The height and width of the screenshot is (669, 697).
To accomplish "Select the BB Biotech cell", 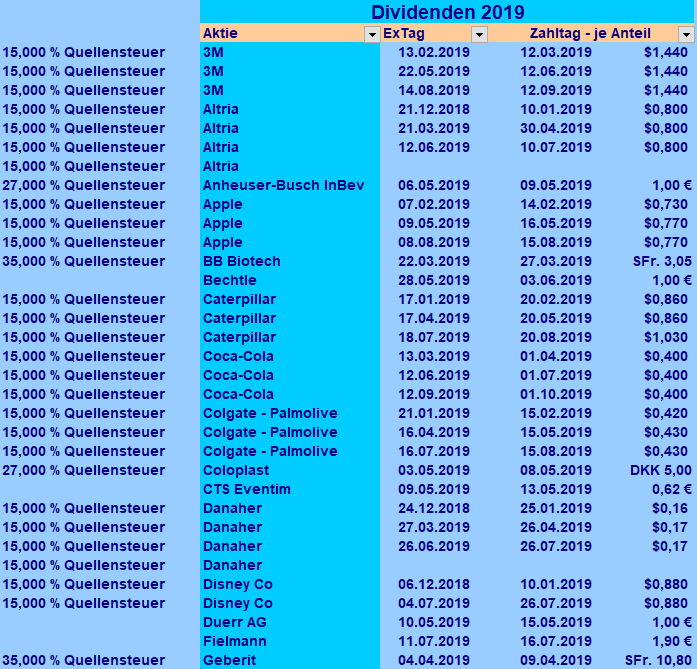I will click(290, 261).
